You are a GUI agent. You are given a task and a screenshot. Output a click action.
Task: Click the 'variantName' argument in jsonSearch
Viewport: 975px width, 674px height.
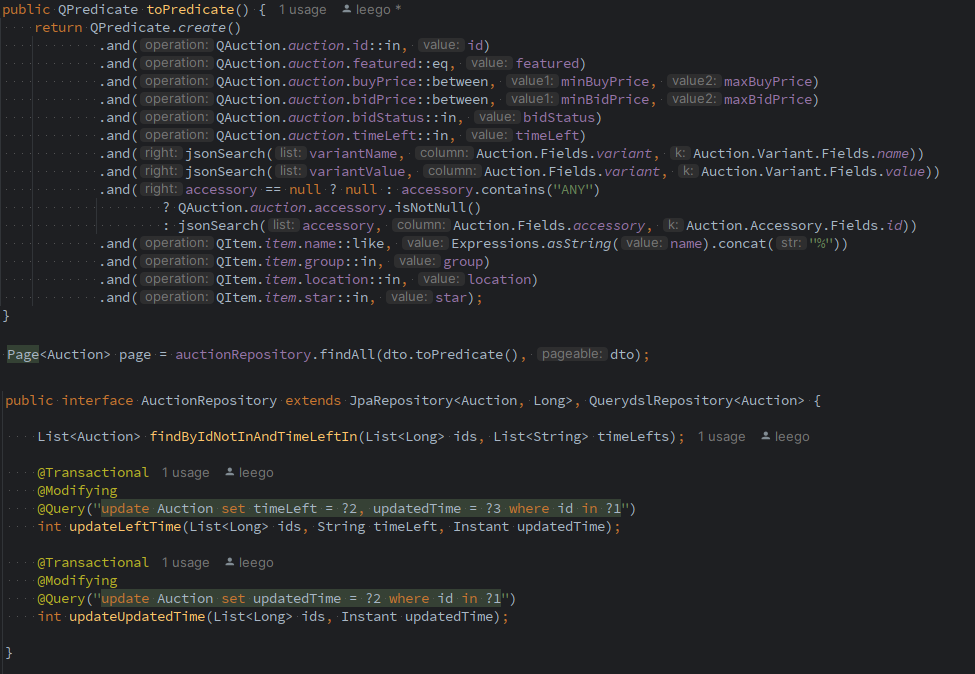click(353, 154)
